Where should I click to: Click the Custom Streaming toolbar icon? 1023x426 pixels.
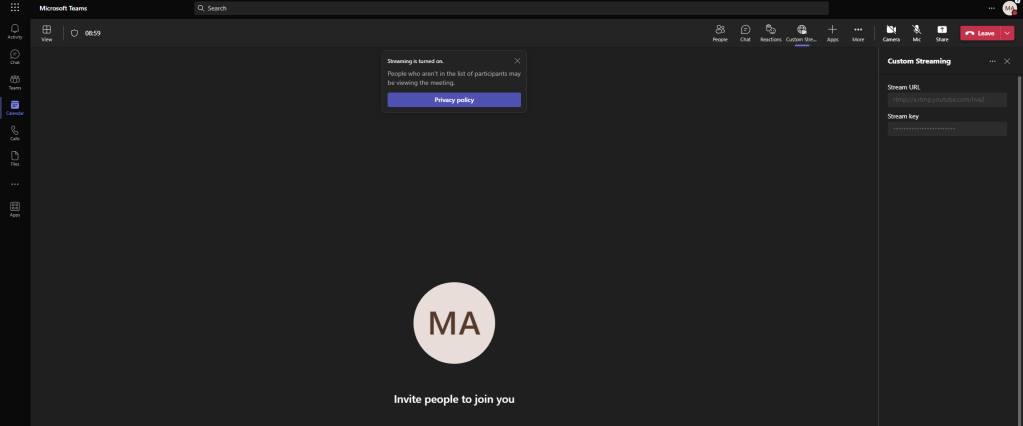coord(801,32)
